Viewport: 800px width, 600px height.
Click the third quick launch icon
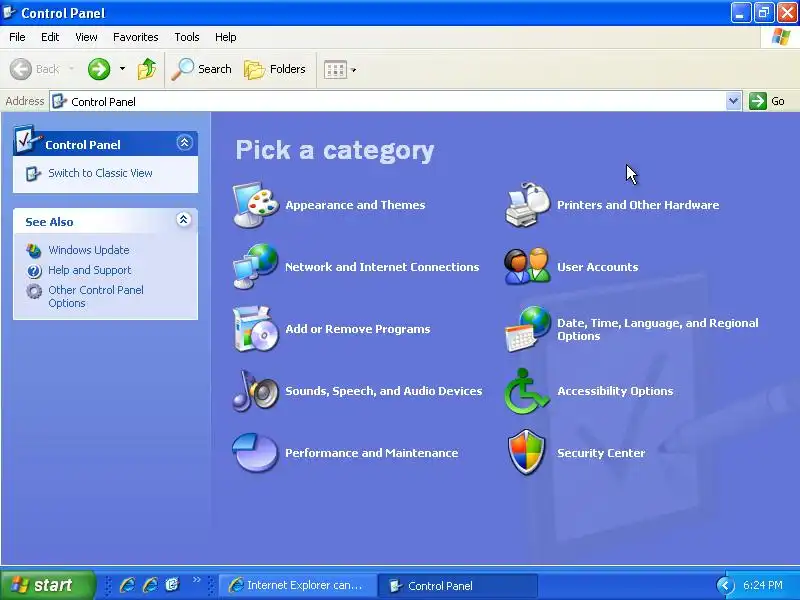173,585
